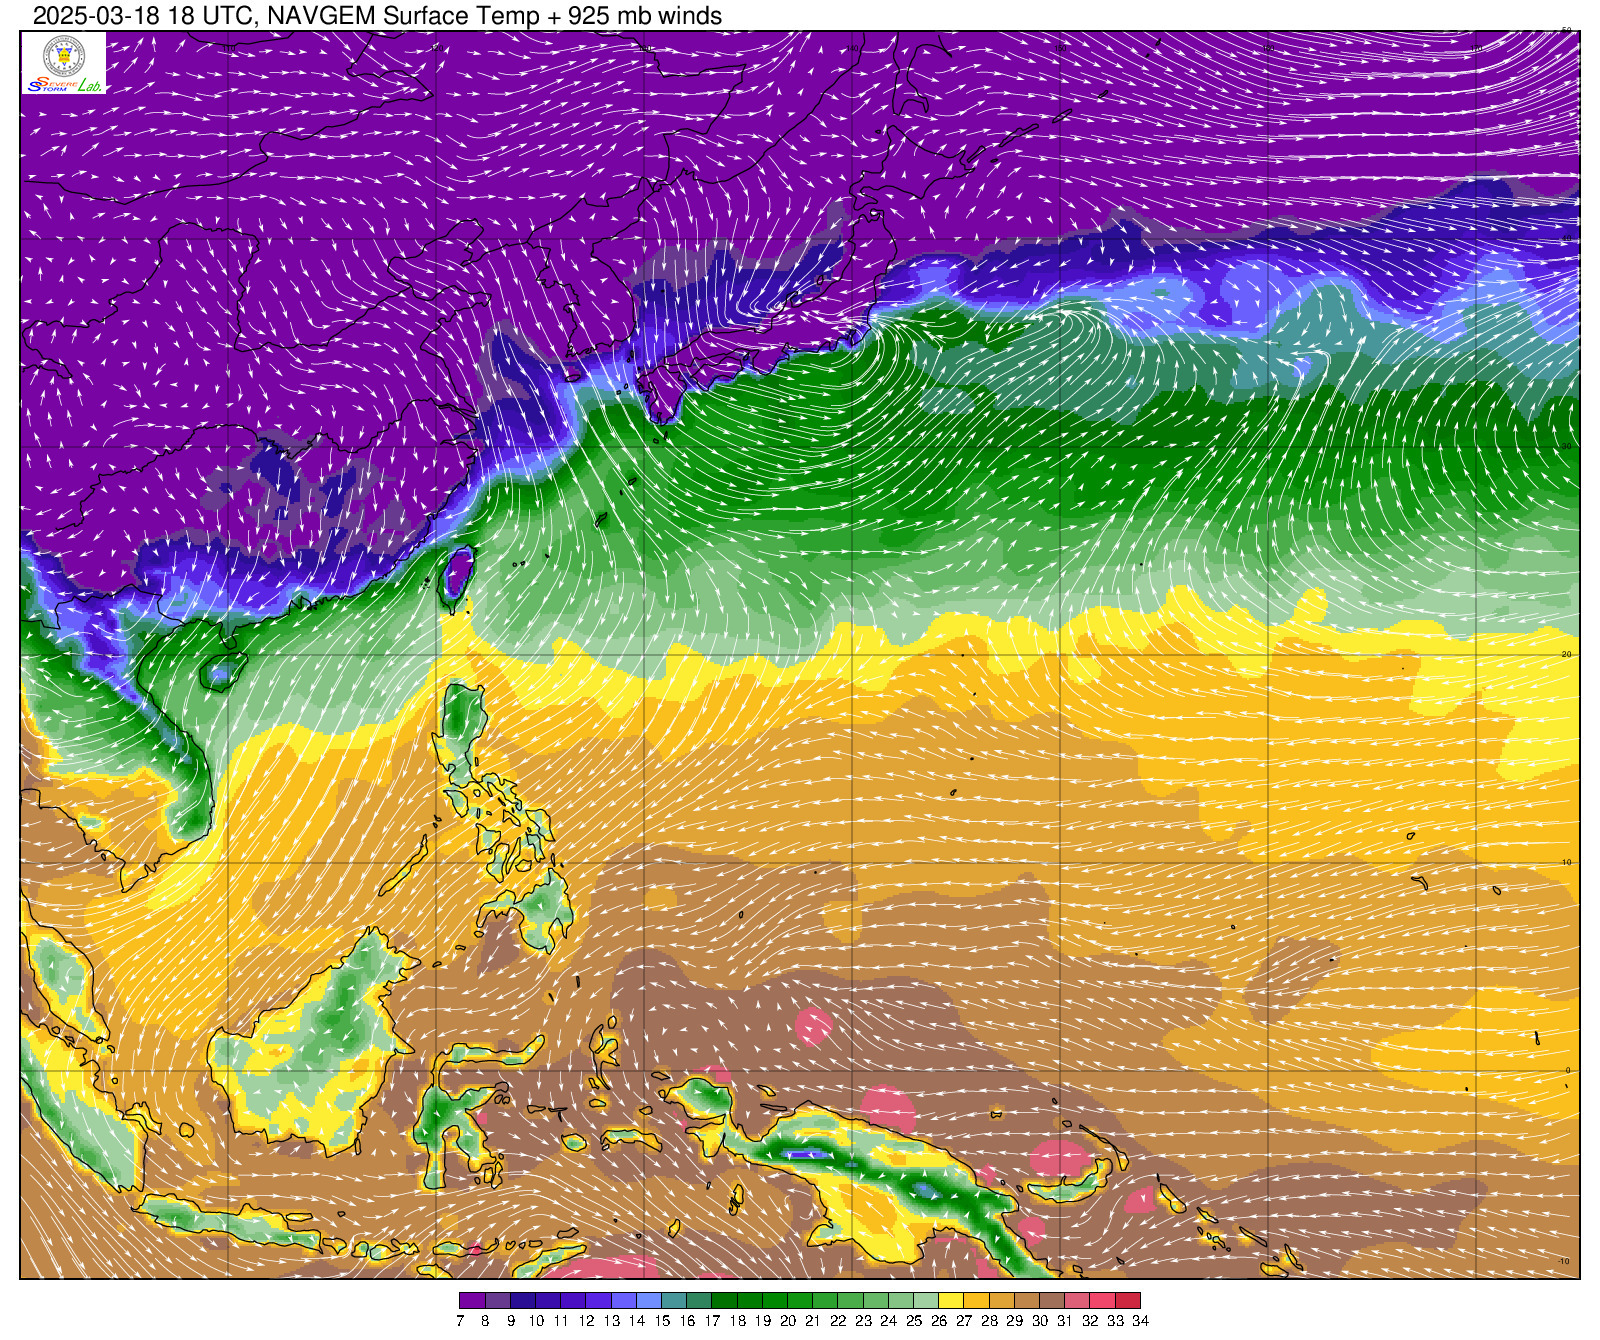The width and height of the screenshot is (1600, 1340).
Task: Click Taiwan island on the map
Action: click(x=458, y=577)
